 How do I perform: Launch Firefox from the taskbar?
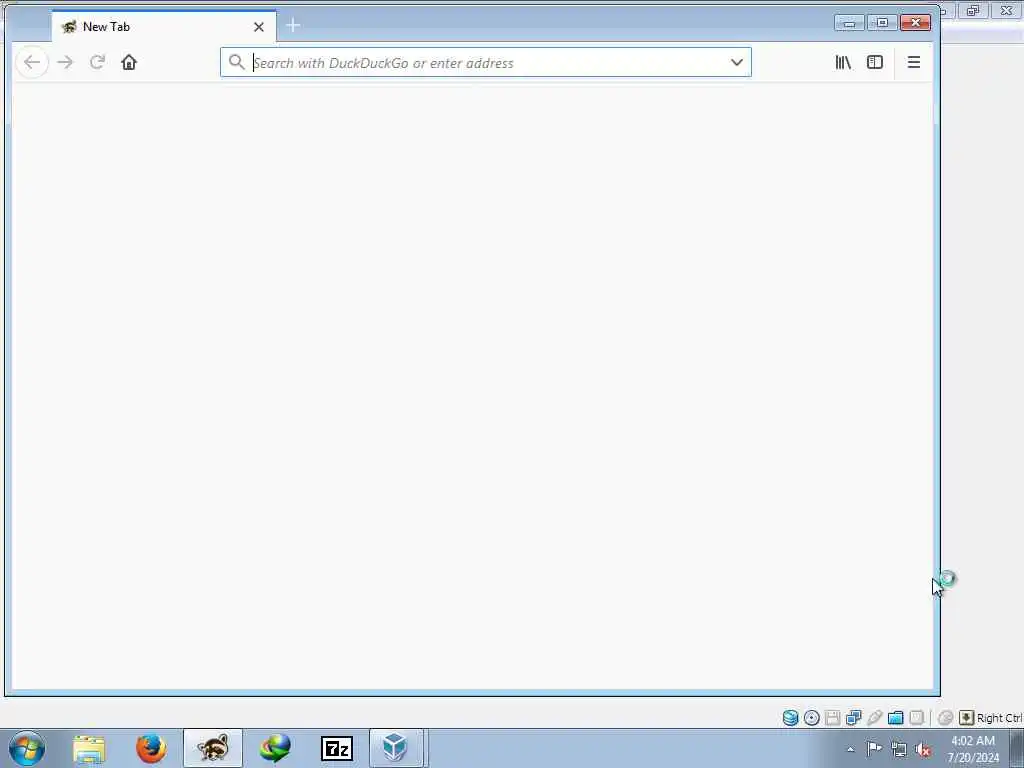coord(151,748)
